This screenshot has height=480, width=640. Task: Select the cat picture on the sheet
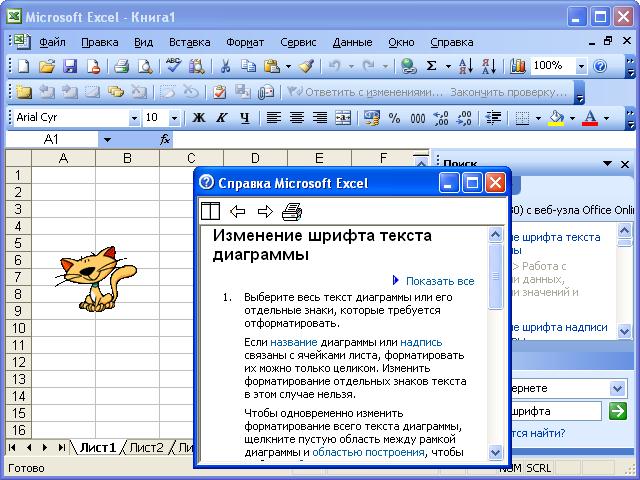[x=96, y=279]
